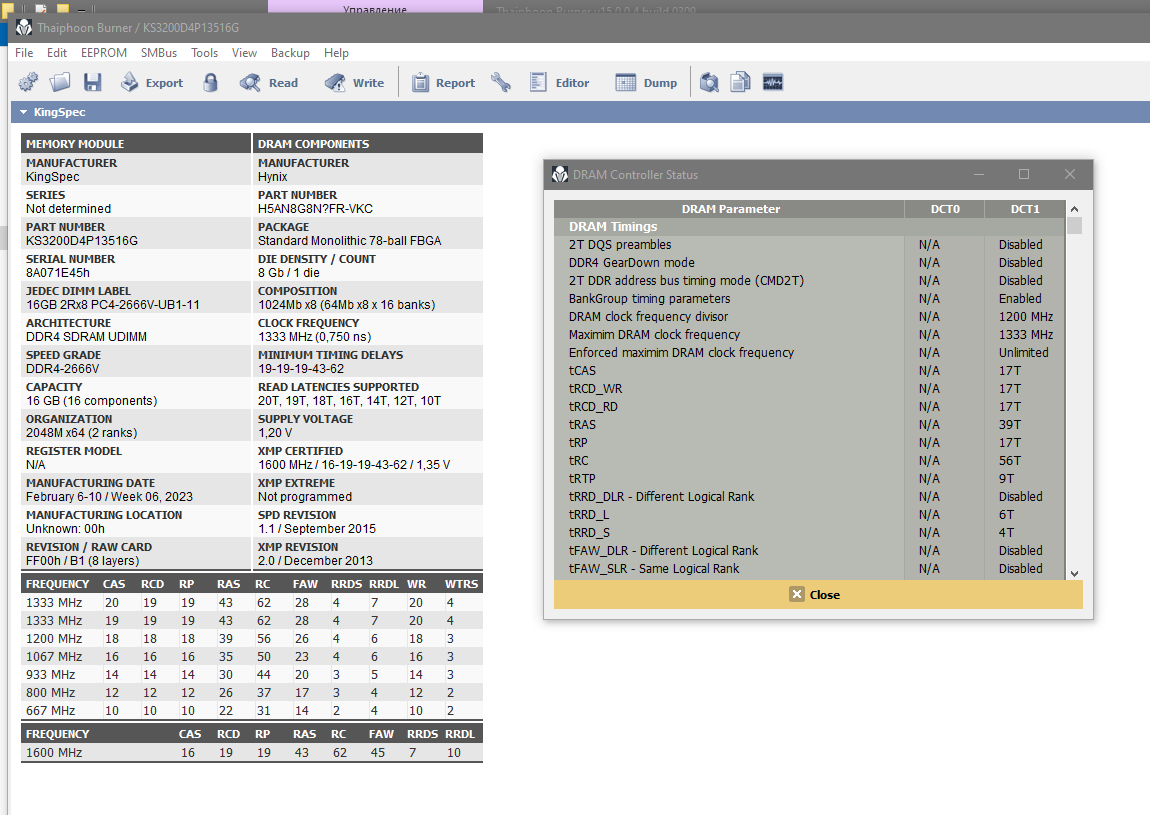Image resolution: width=1150 pixels, height=815 pixels.
Task: Click the 2T DQS preambles row
Action: tap(810, 244)
